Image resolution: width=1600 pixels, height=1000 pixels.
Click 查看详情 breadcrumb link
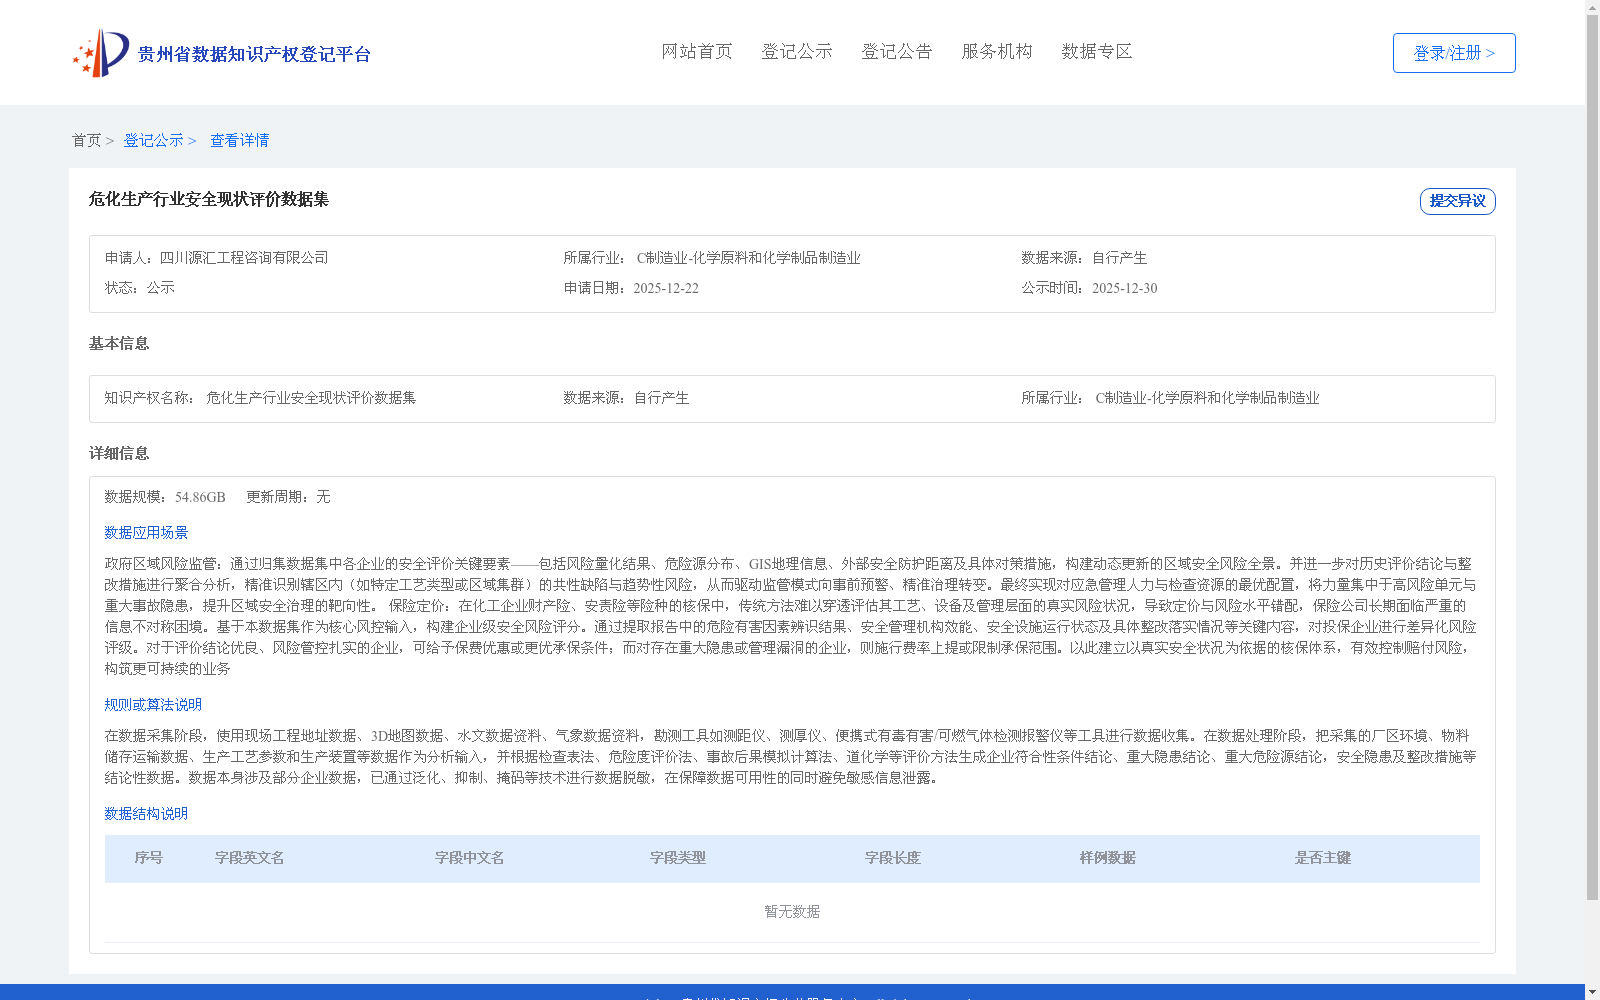239,141
